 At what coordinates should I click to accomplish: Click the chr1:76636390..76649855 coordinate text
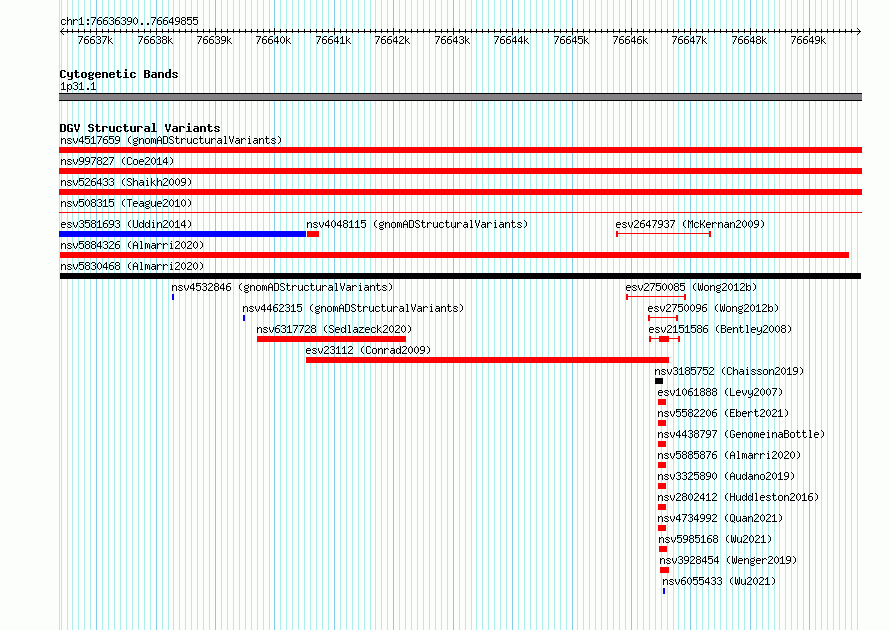(129, 21)
